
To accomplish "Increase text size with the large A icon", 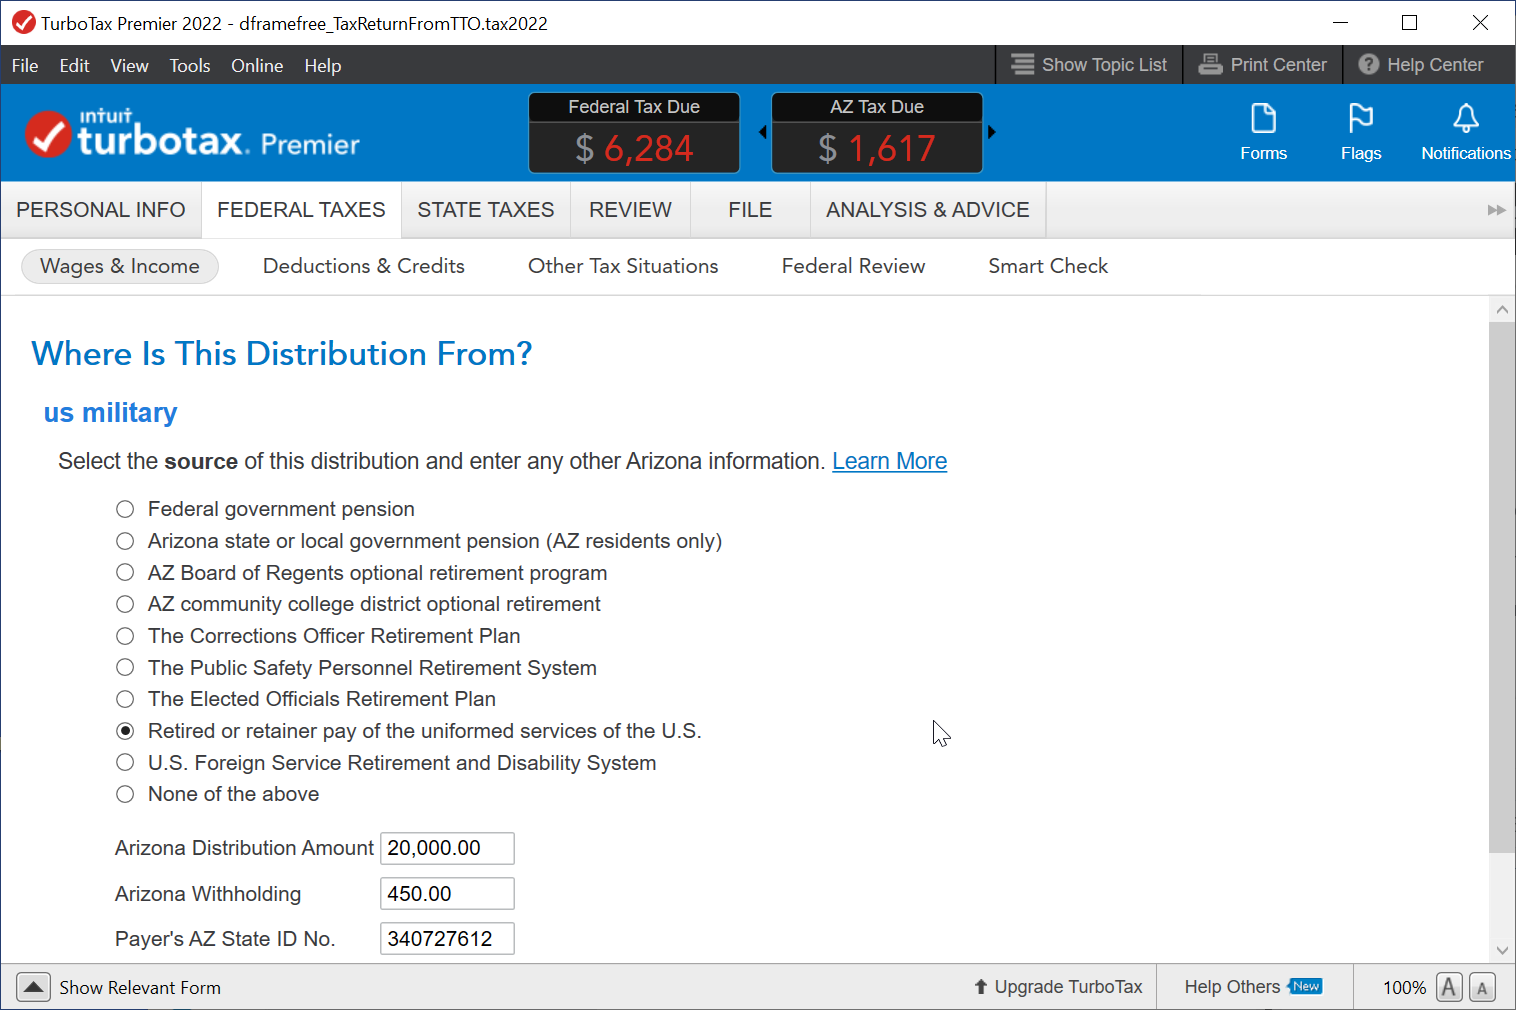I will click(x=1449, y=987).
